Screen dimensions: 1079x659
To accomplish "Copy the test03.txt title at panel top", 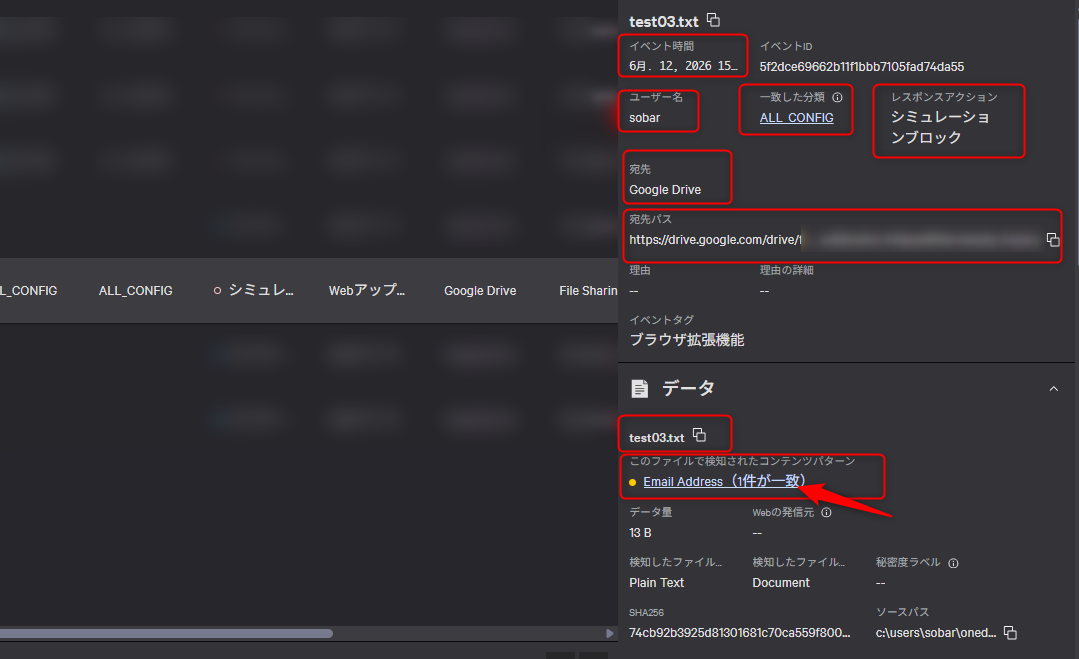I will pyautogui.click(x=714, y=20).
